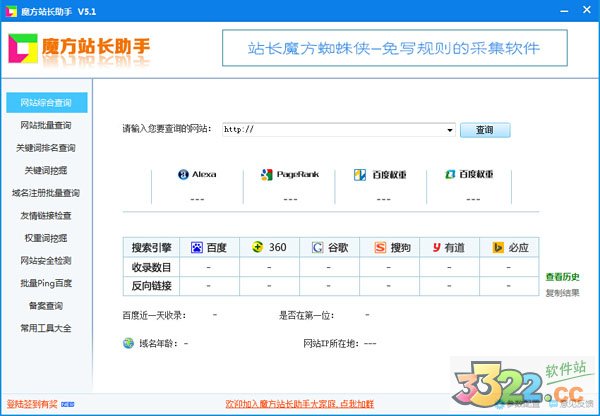Click the NEW badge next to 登陆签到有奖
The width and height of the screenshot is (600, 416).
[68, 404]
